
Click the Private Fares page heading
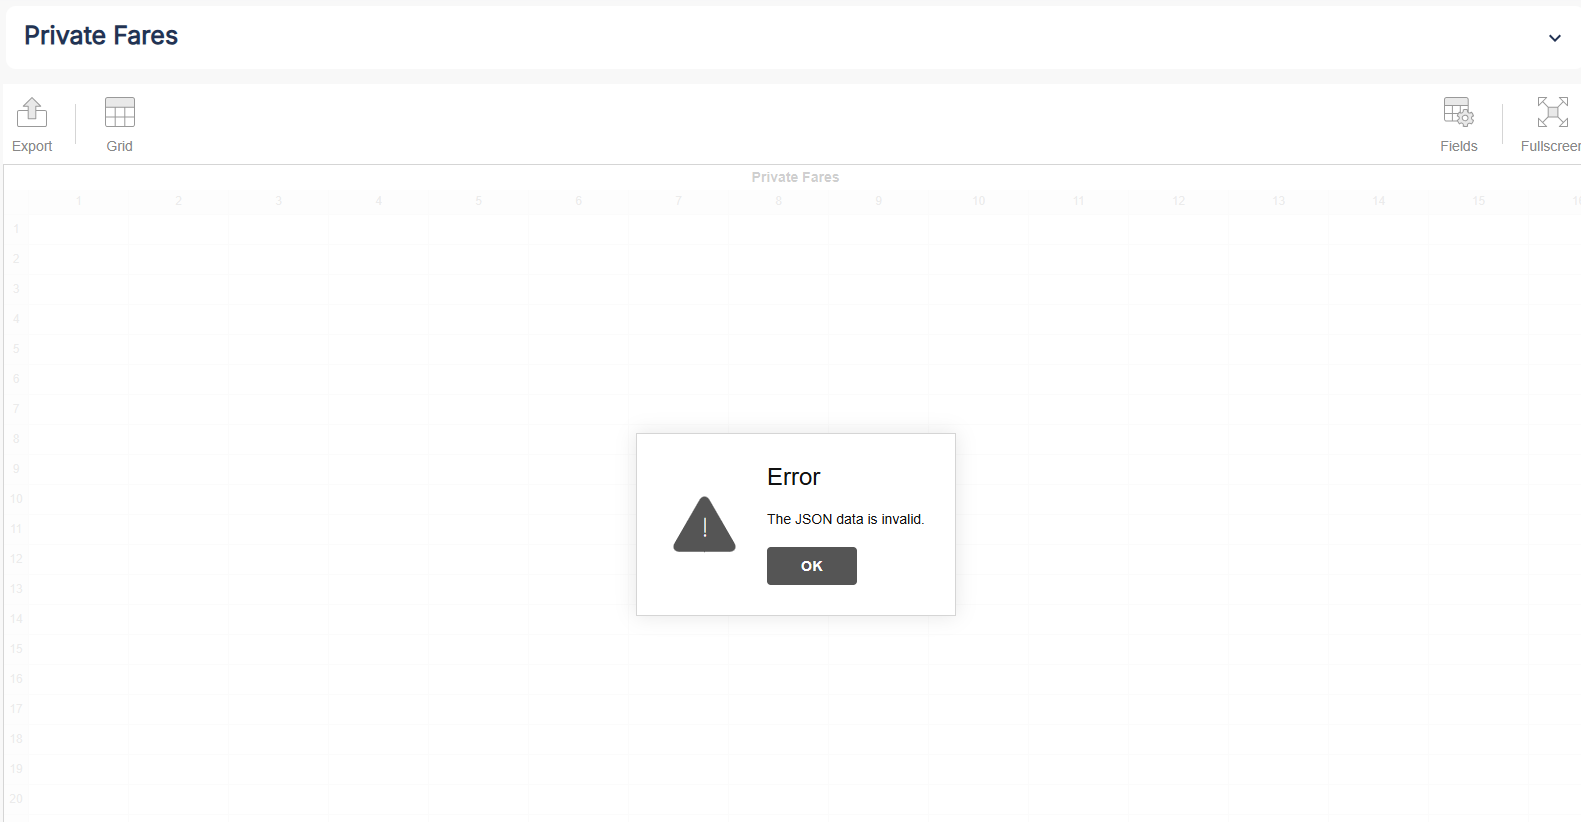coord(101,36)
